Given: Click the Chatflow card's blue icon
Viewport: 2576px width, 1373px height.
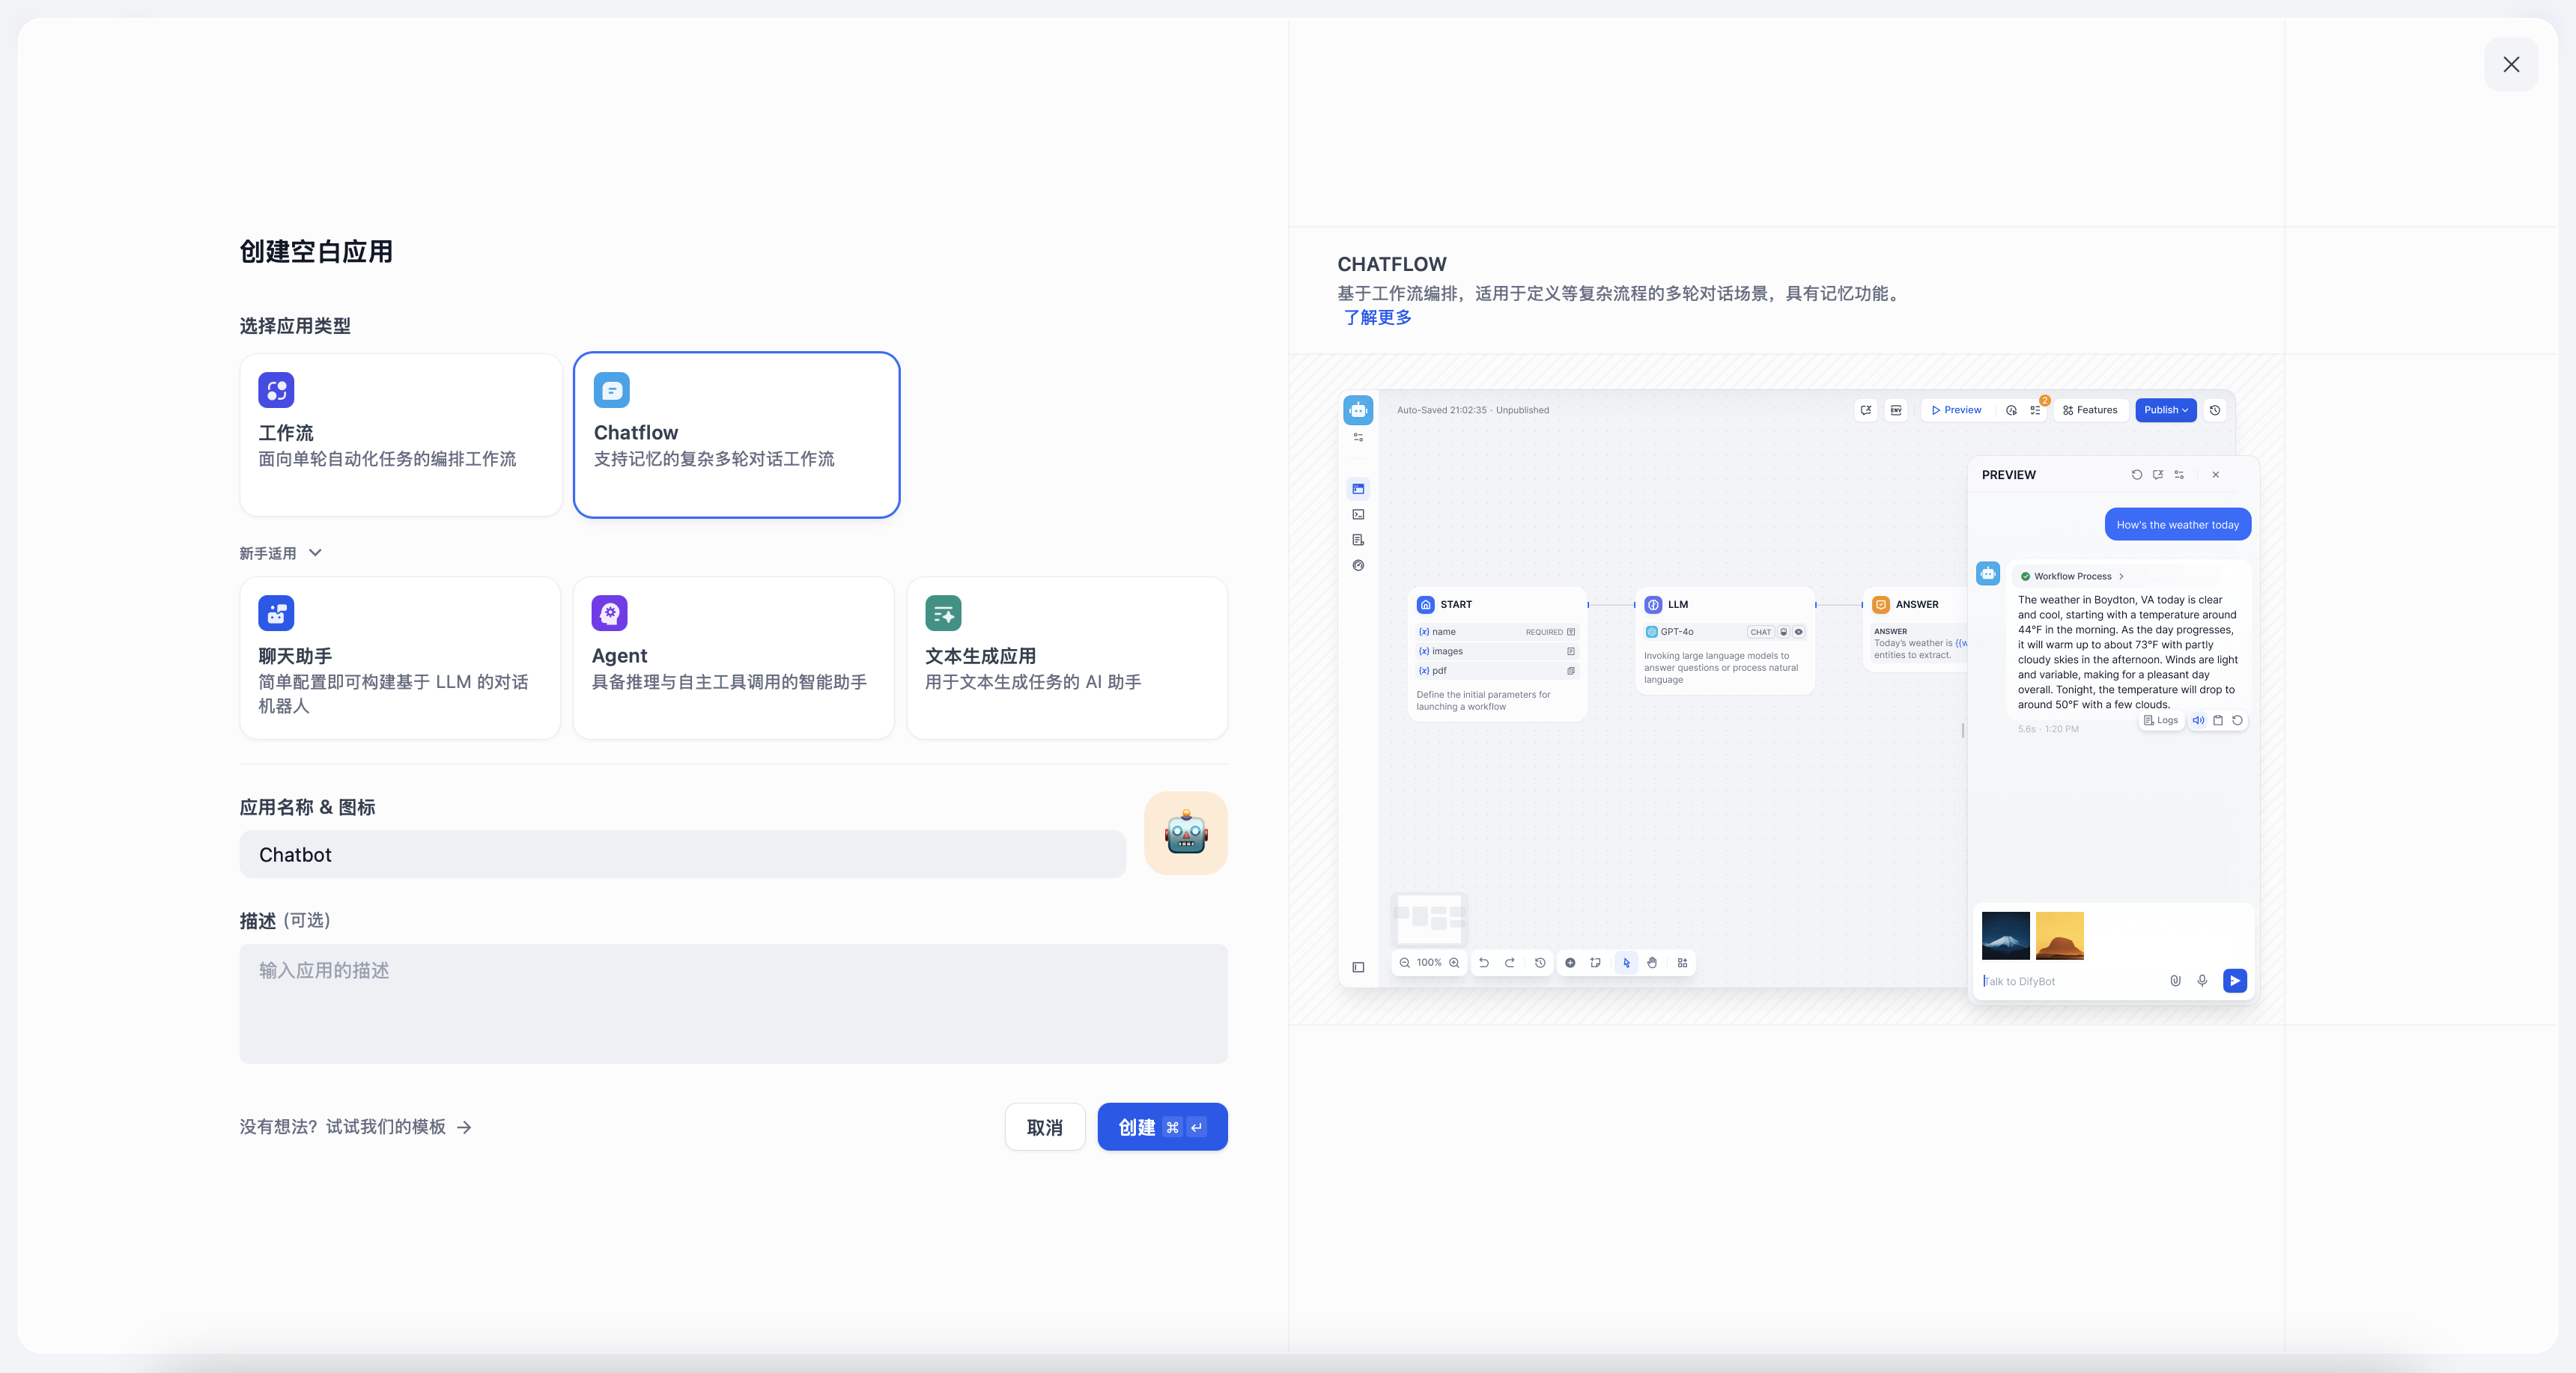Looking at the screenshot, I should point(611,390).
